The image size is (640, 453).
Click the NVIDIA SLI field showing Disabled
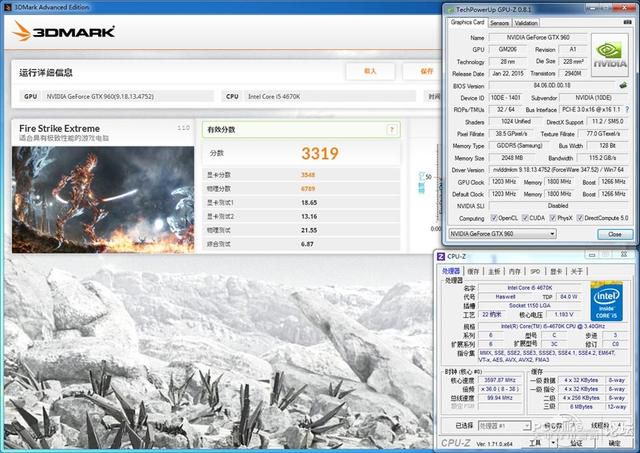(x=558, y=206)
